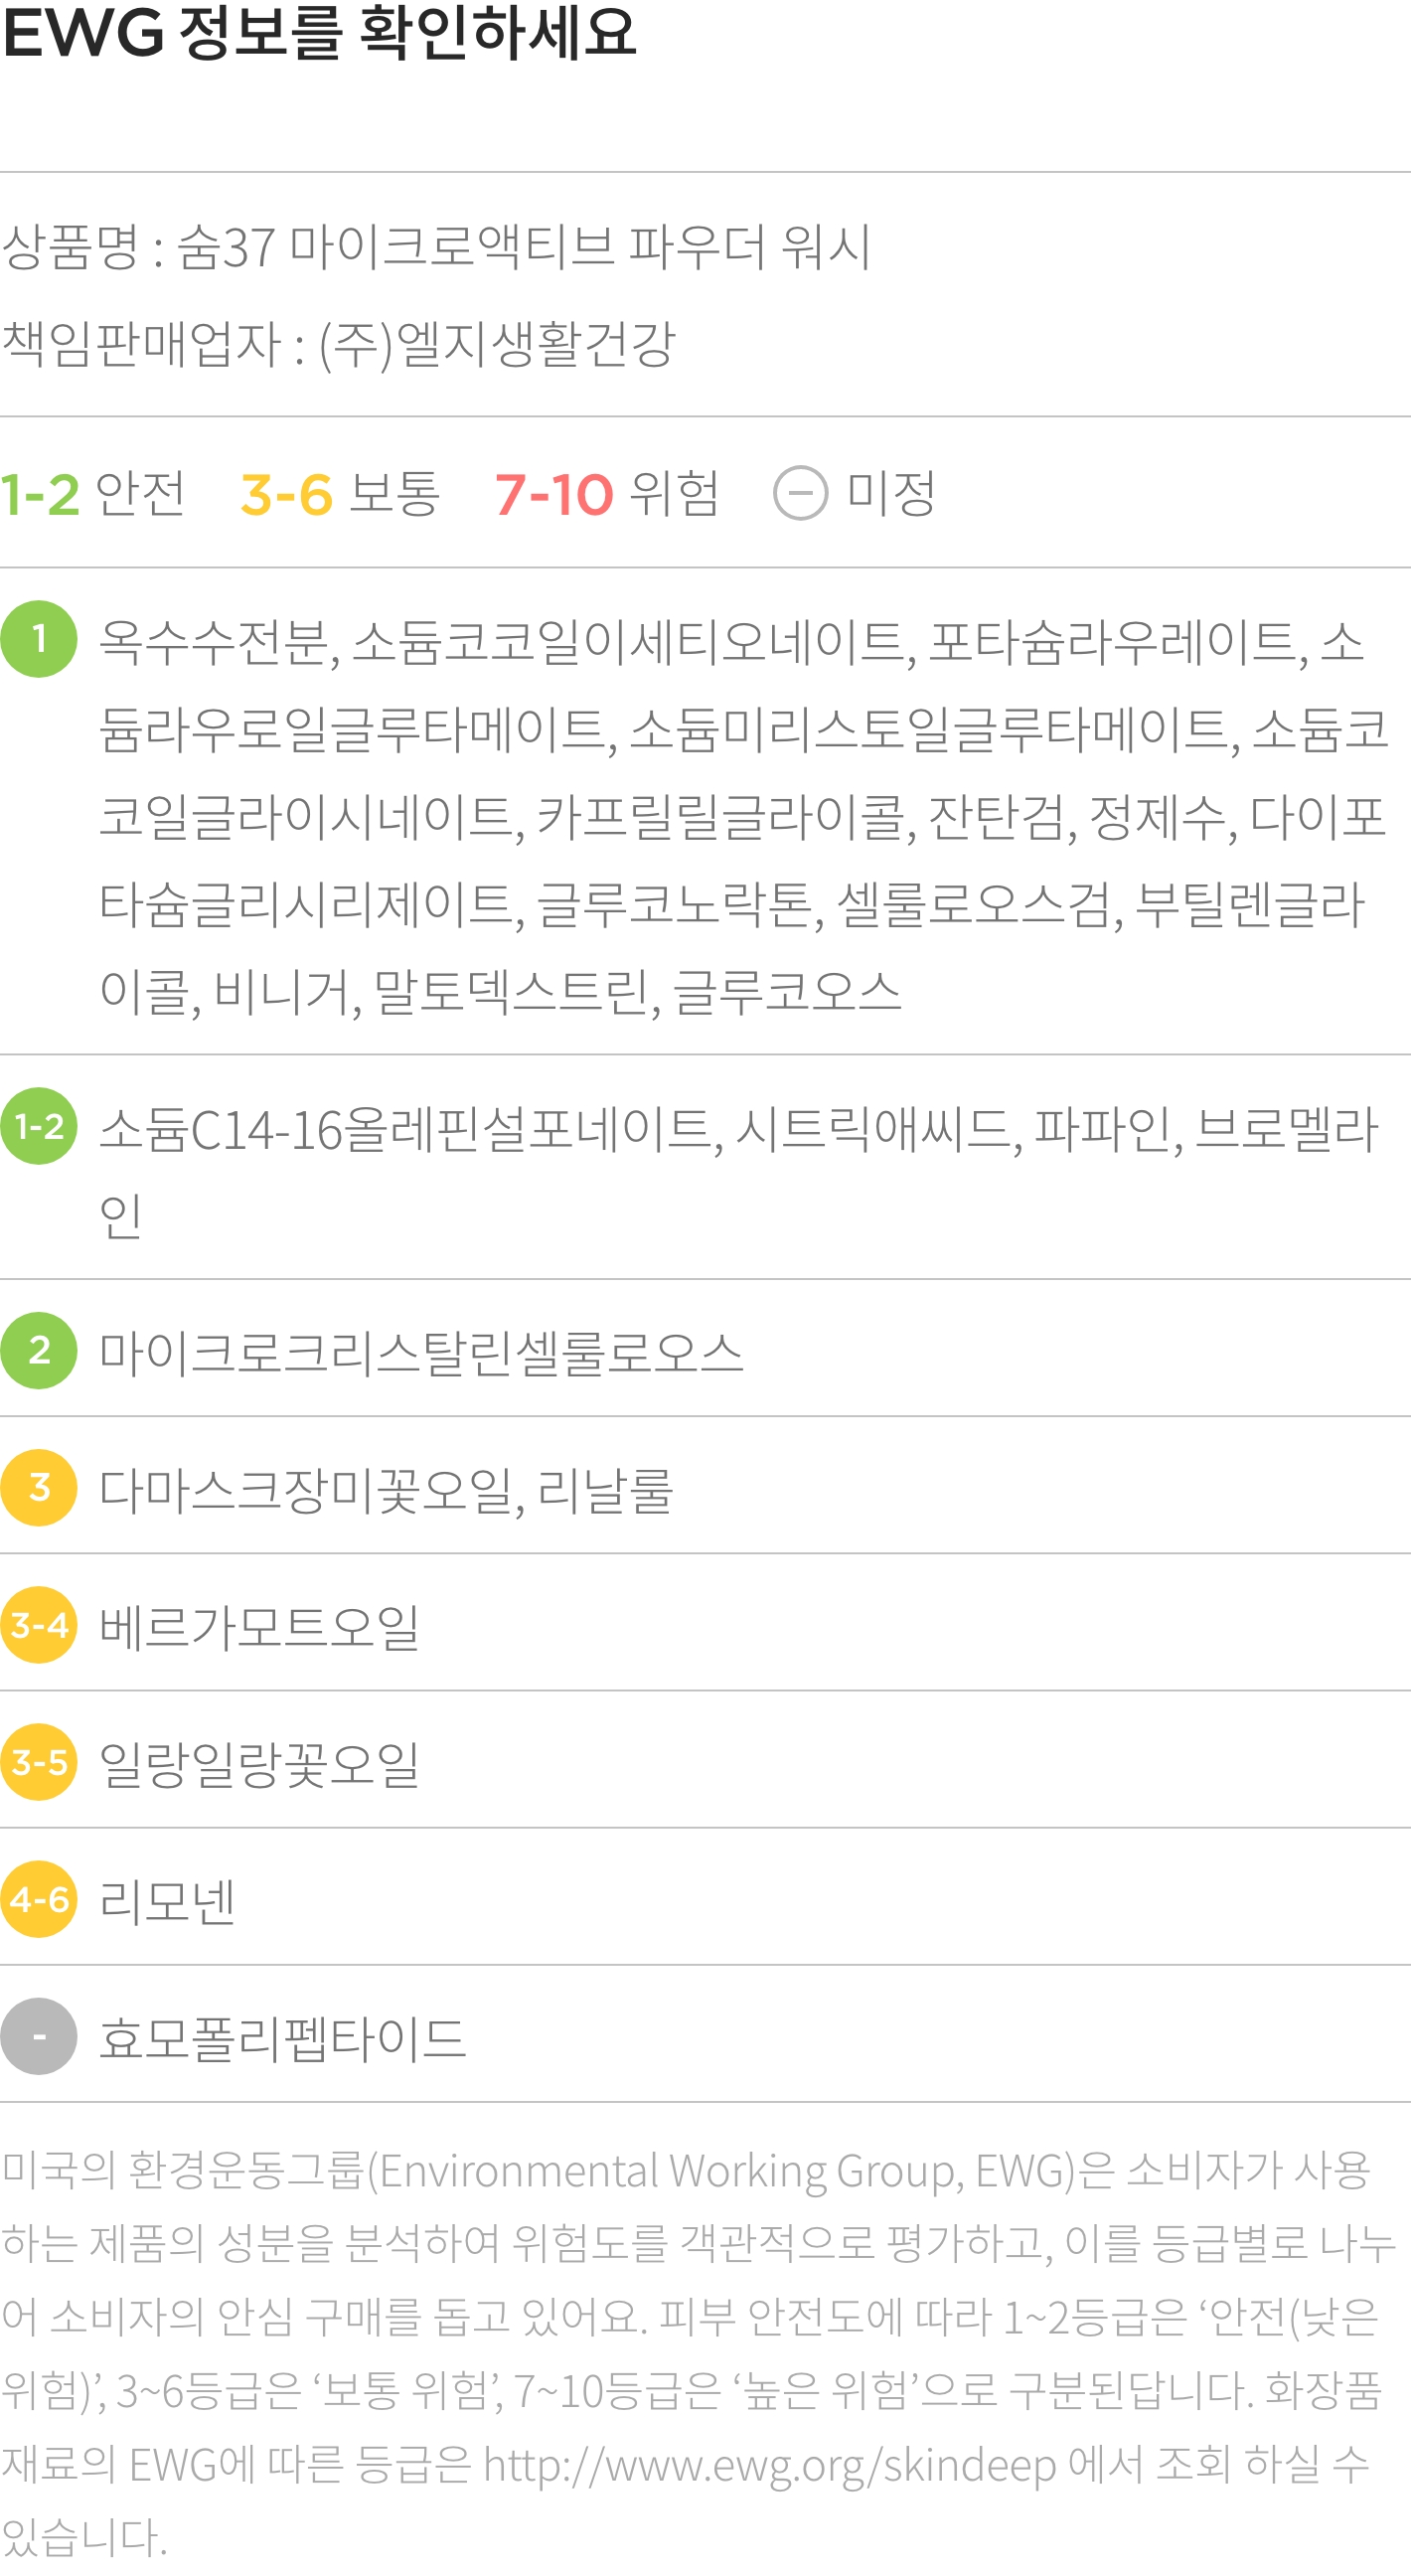Select the 7-10 위험 legend label
The height and width of the screenshot is (2576, 1411).
607,493
